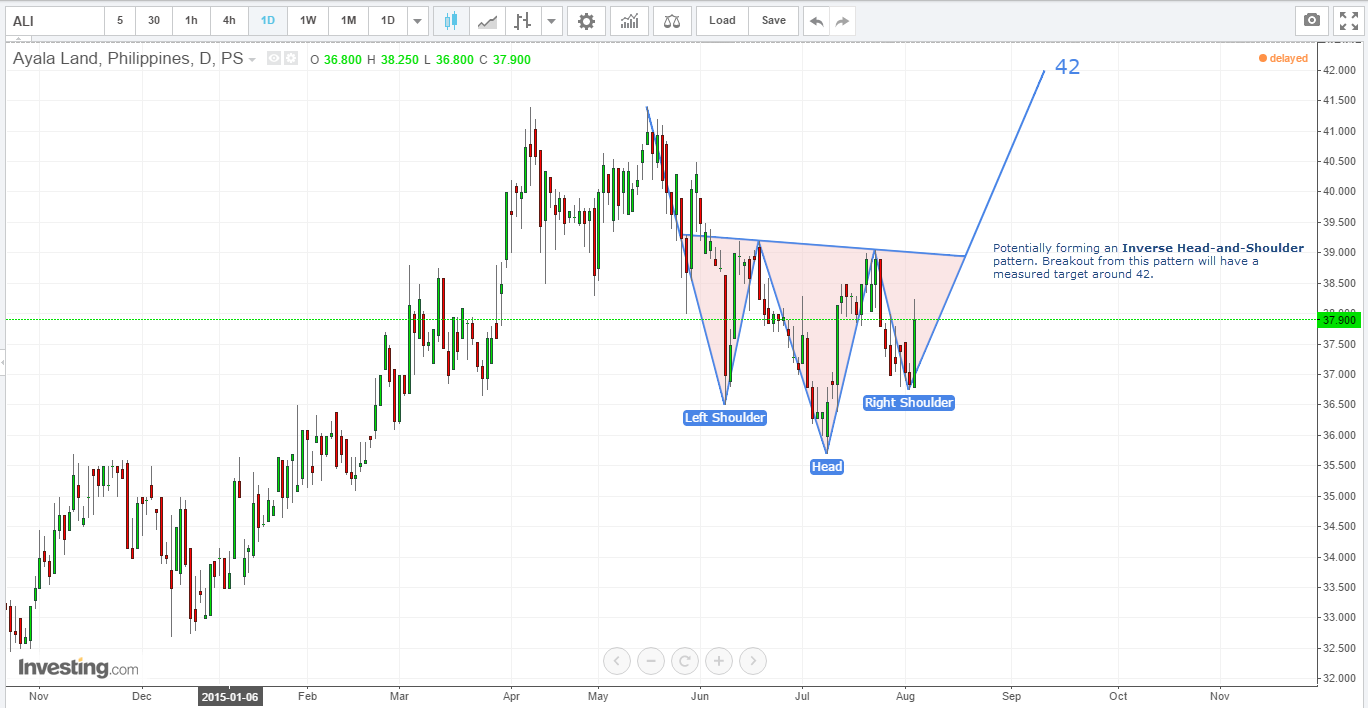Open chart properties with the gear icon
The image size is (1368, 708).
[586, 20]
